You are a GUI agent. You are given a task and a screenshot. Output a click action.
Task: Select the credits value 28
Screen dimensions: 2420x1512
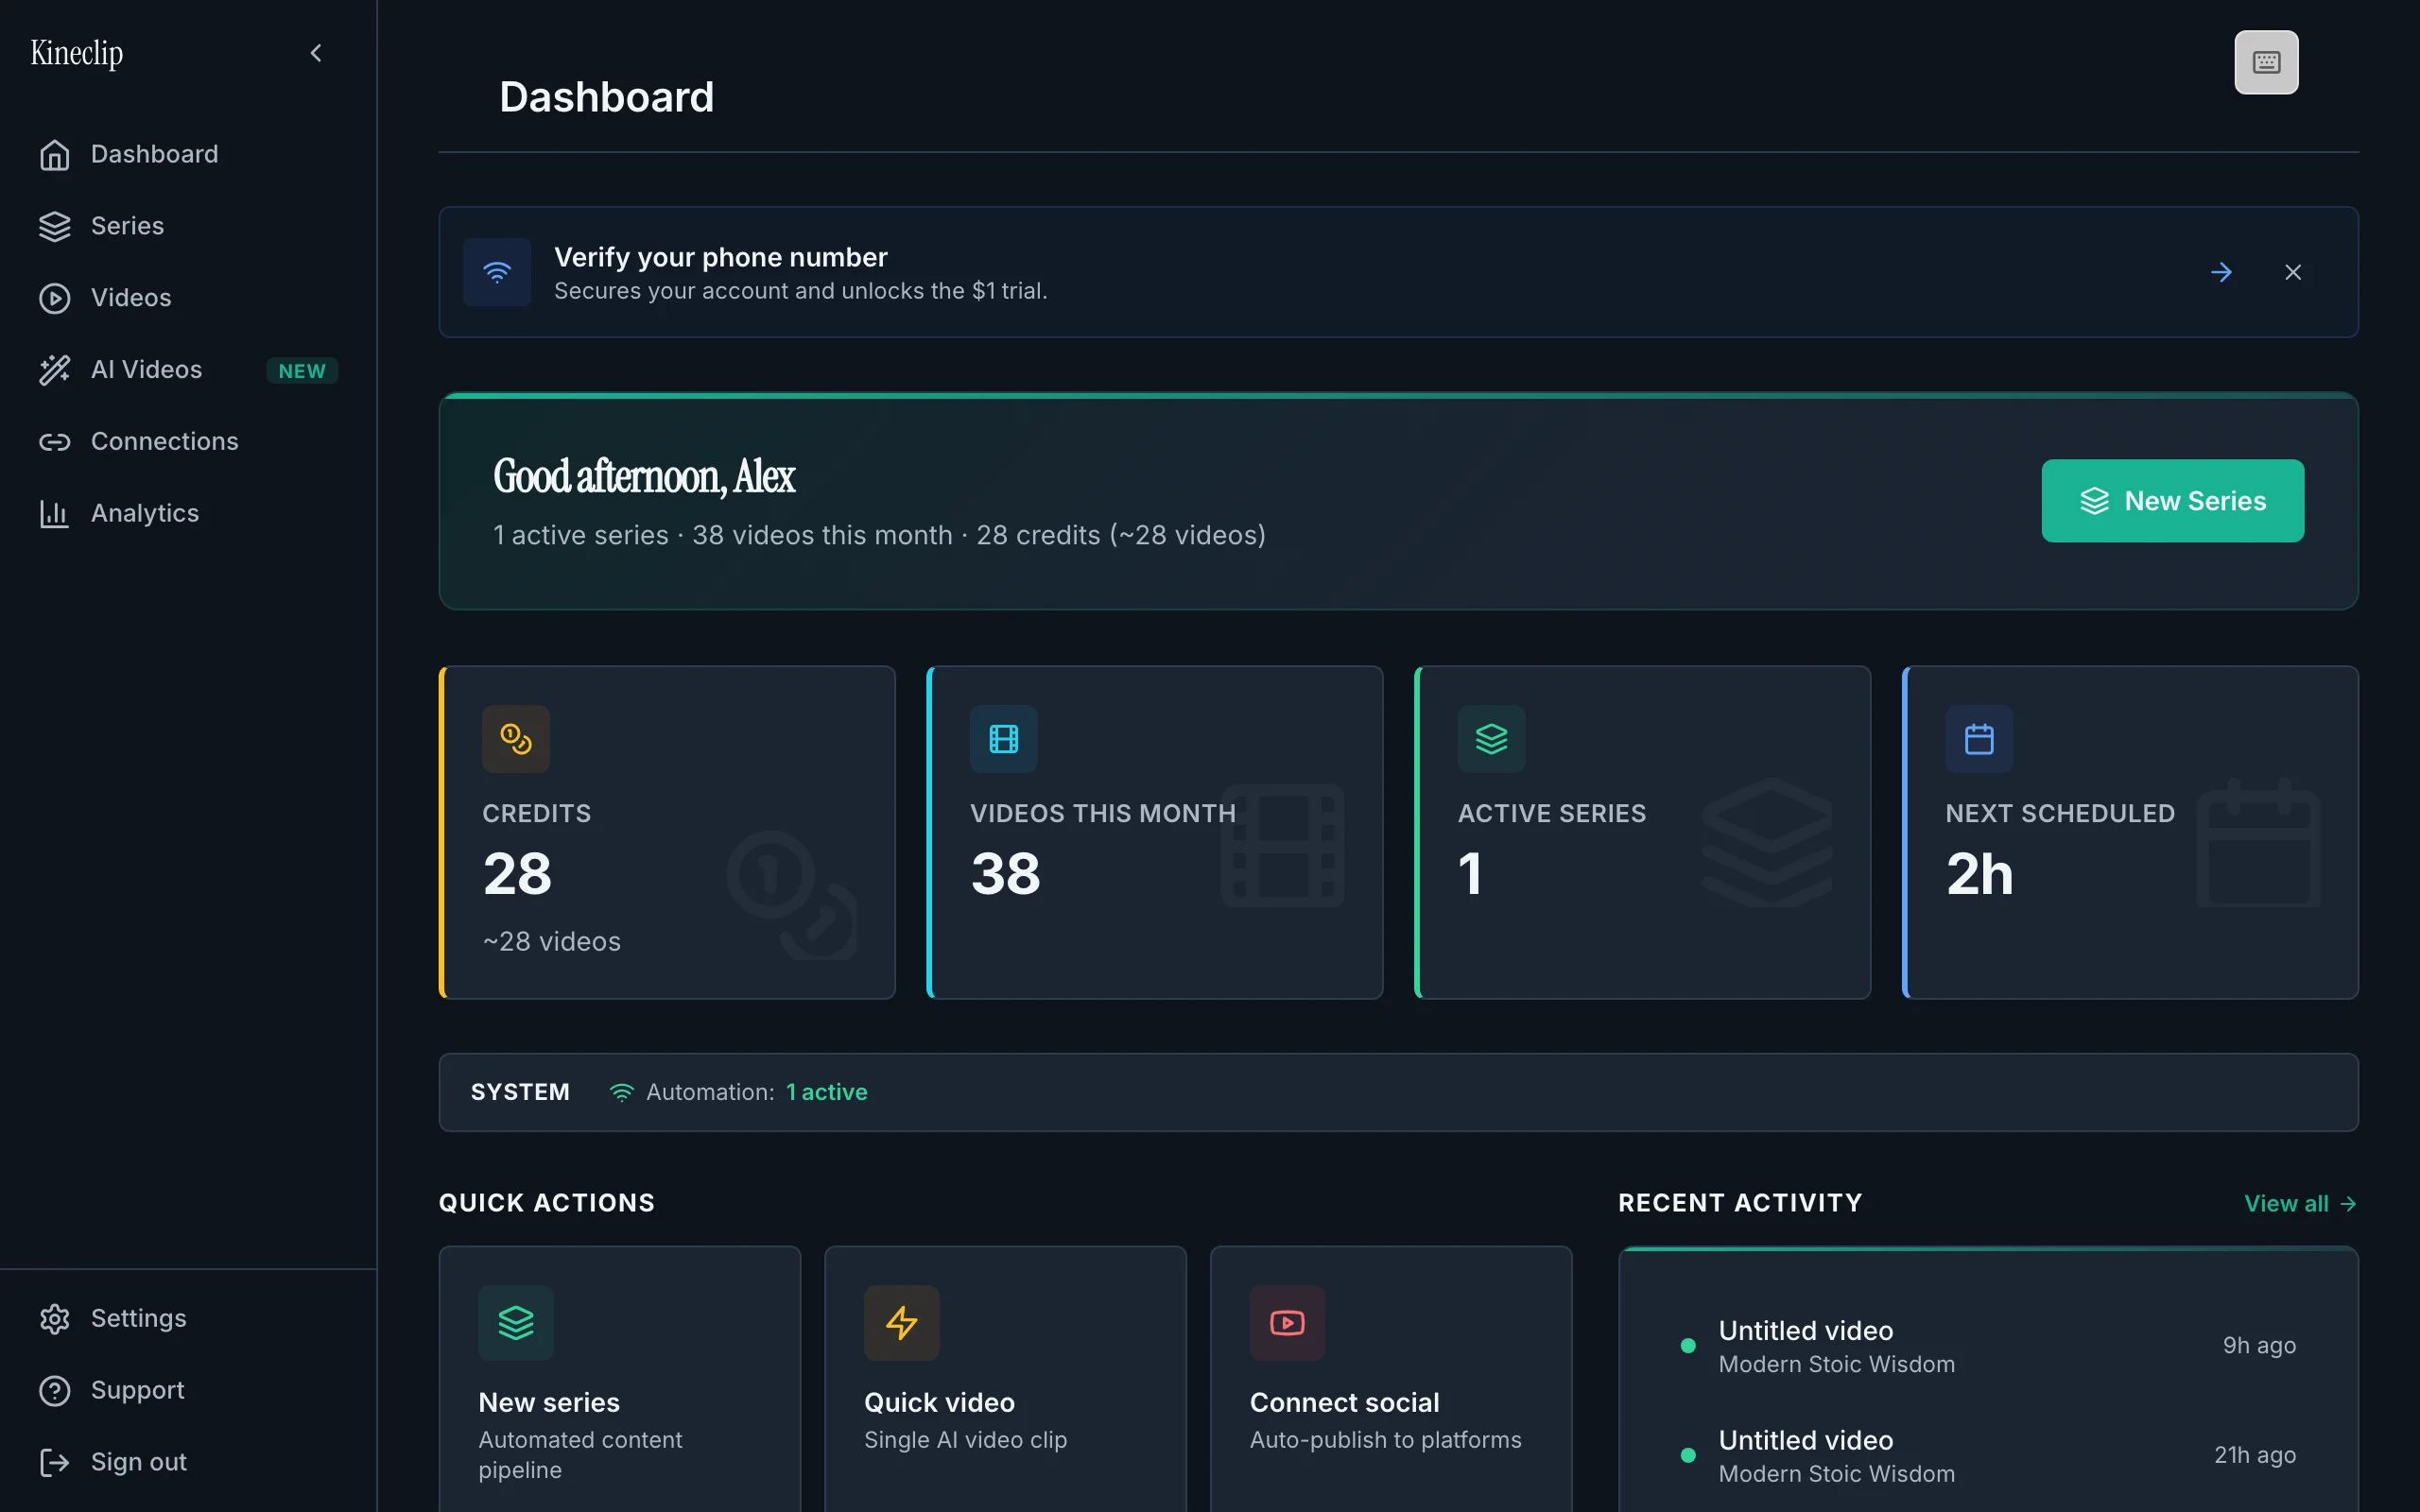(517, 874)
